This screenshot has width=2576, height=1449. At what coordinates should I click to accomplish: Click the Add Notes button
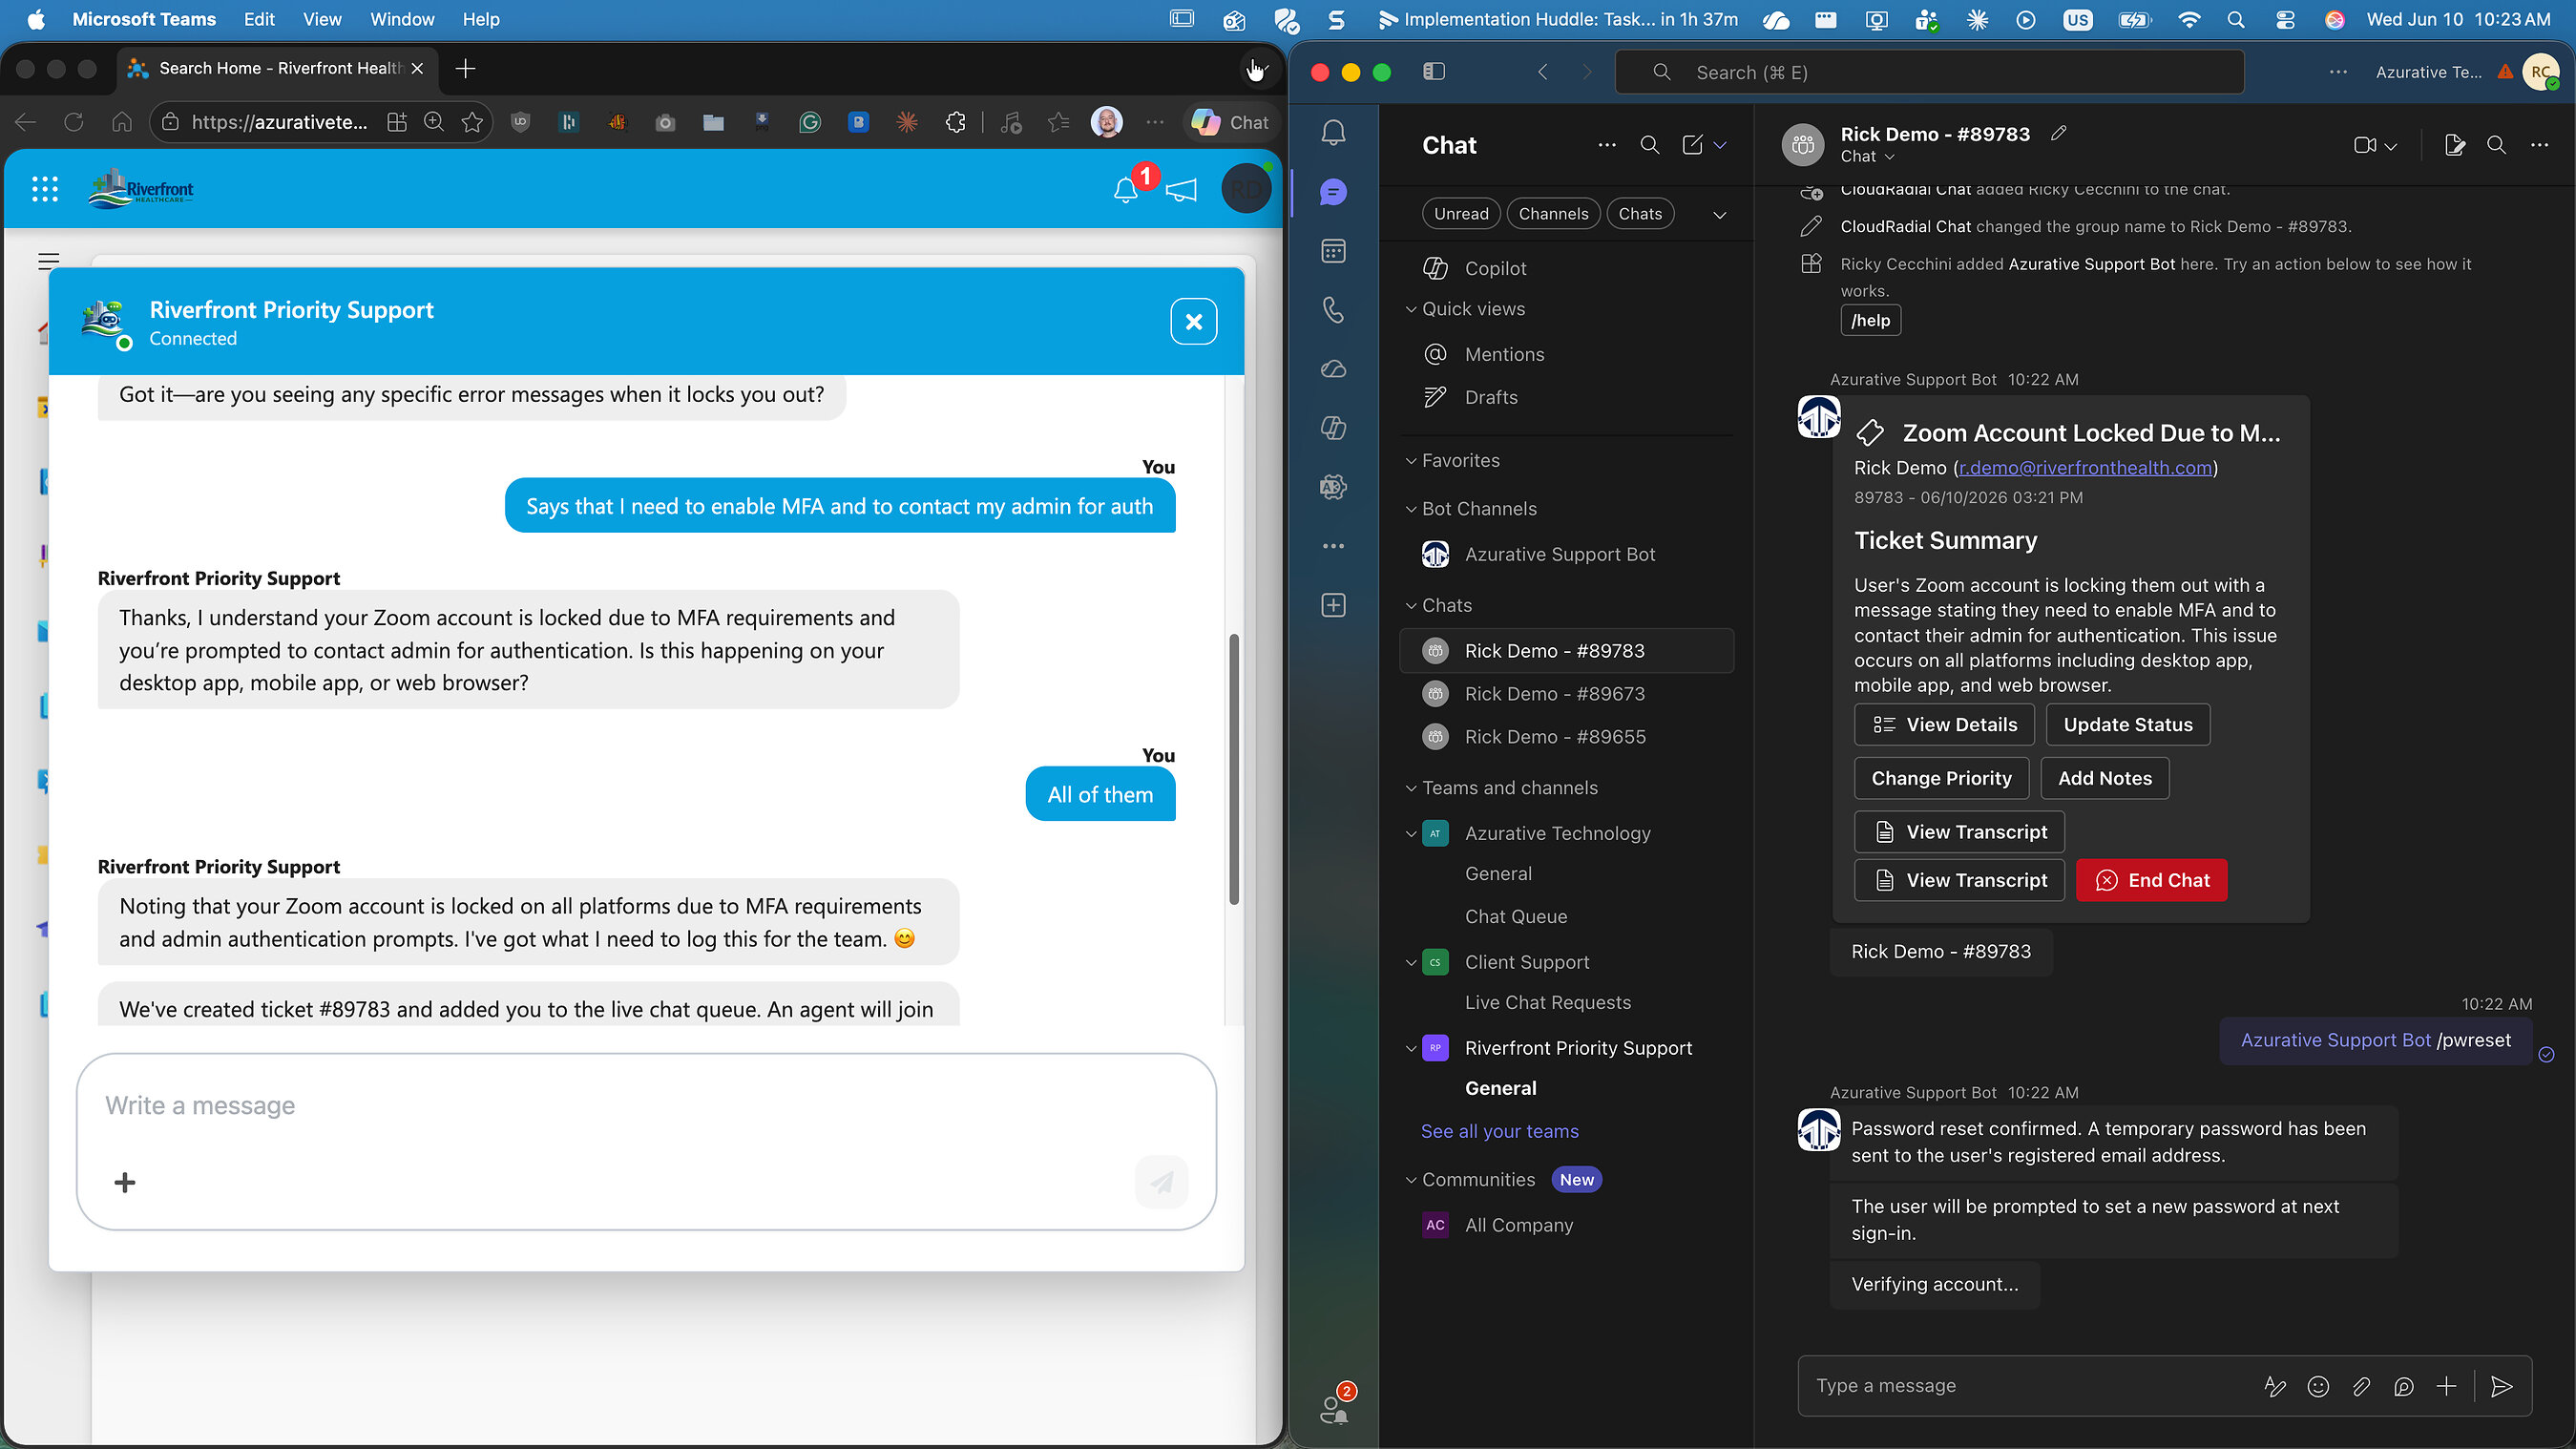[x=2105, y=779]
